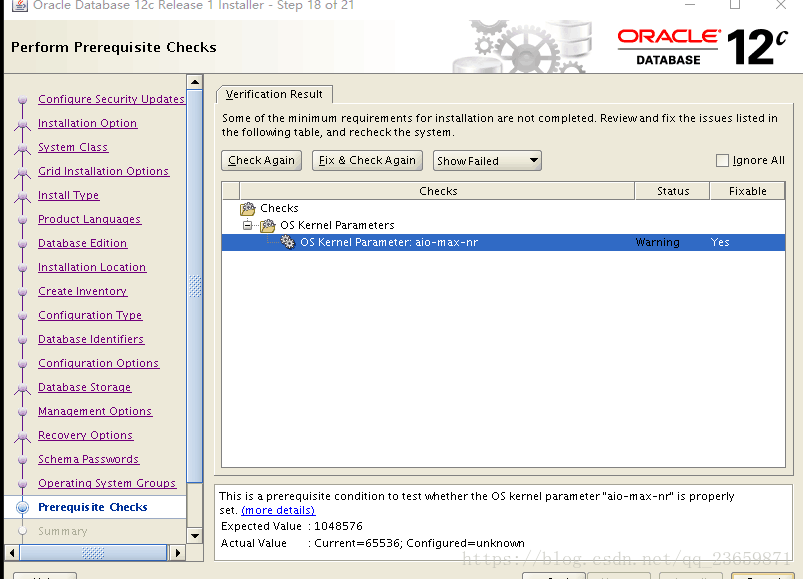Click the System Class step marker
803x579 pixels.
point(22,147)
